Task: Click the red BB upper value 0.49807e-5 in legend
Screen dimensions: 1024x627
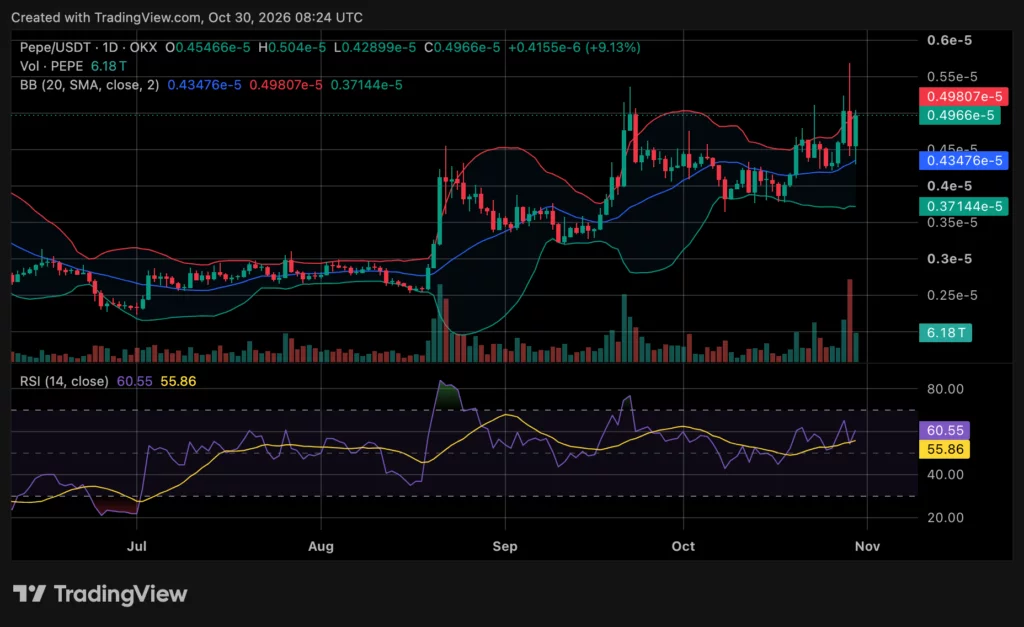Action: (286, 85)
